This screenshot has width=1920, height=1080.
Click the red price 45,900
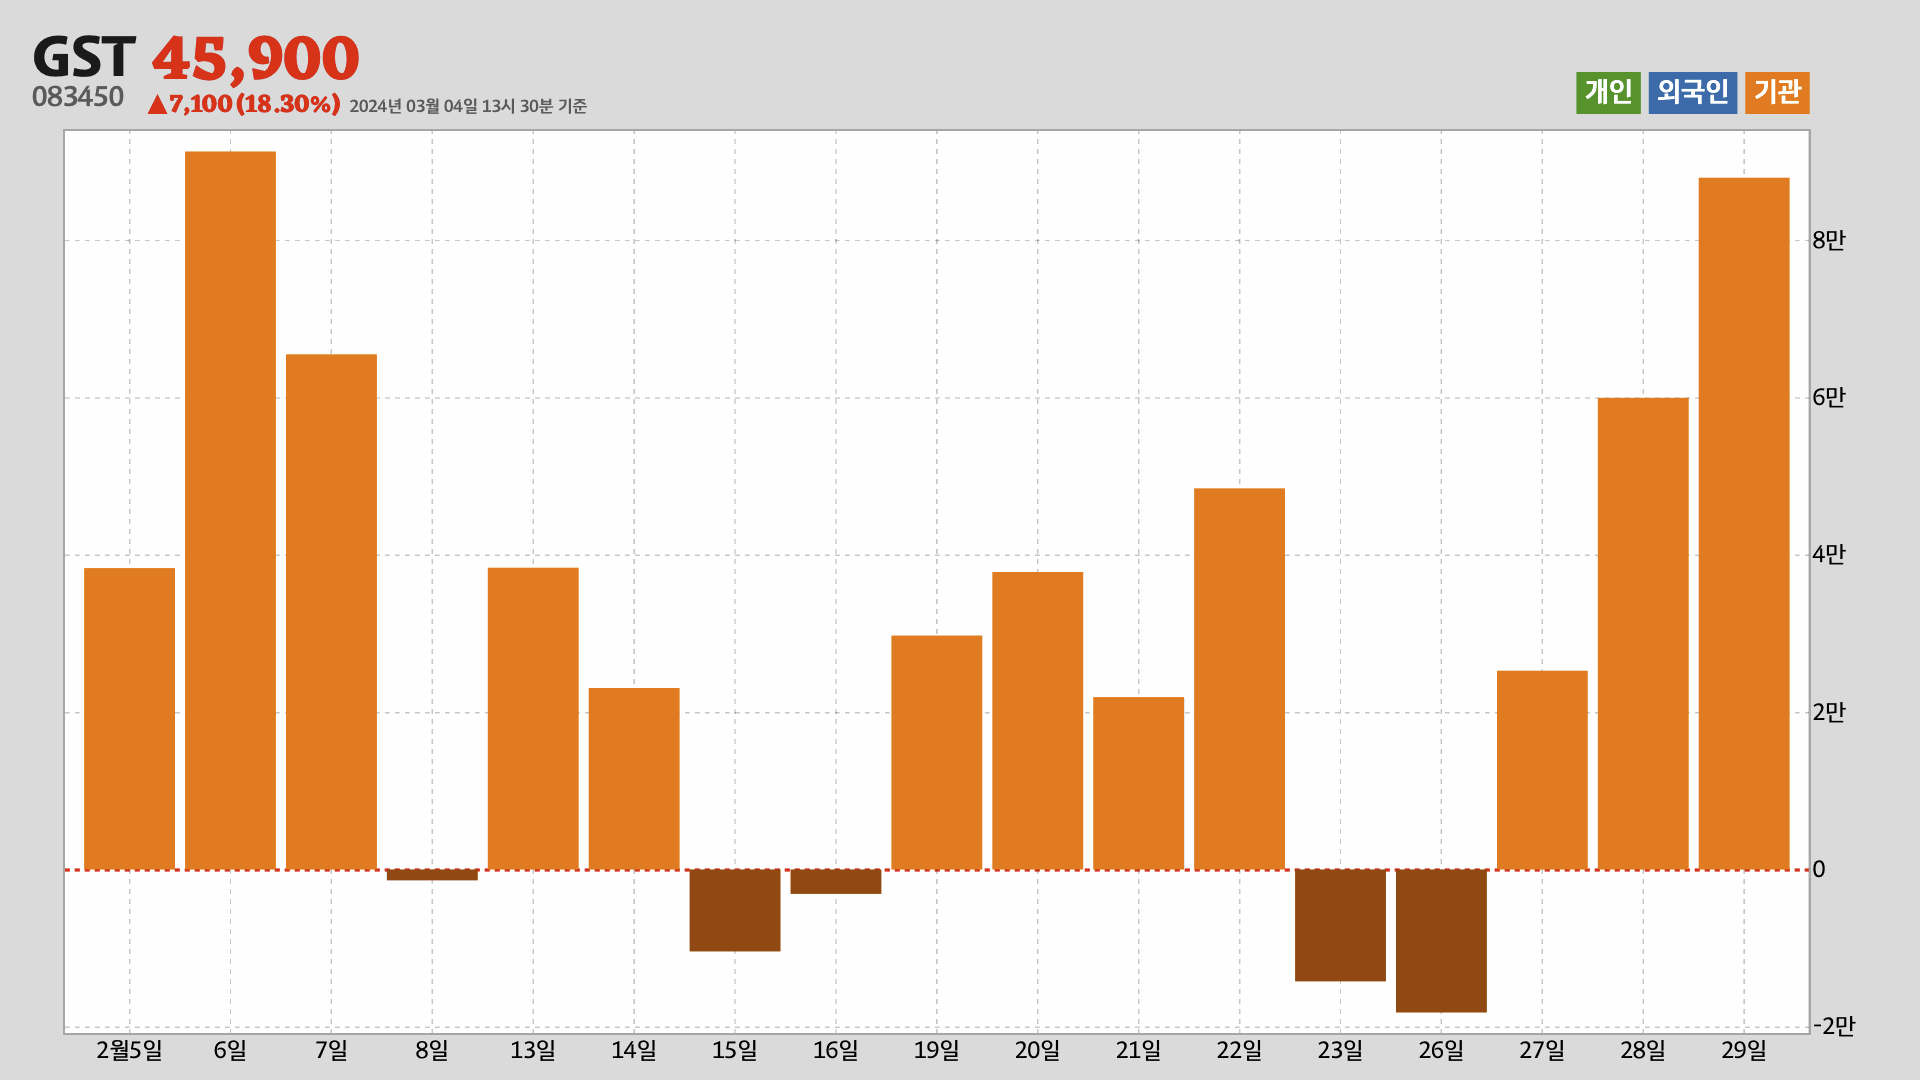(x=255, y=59)
